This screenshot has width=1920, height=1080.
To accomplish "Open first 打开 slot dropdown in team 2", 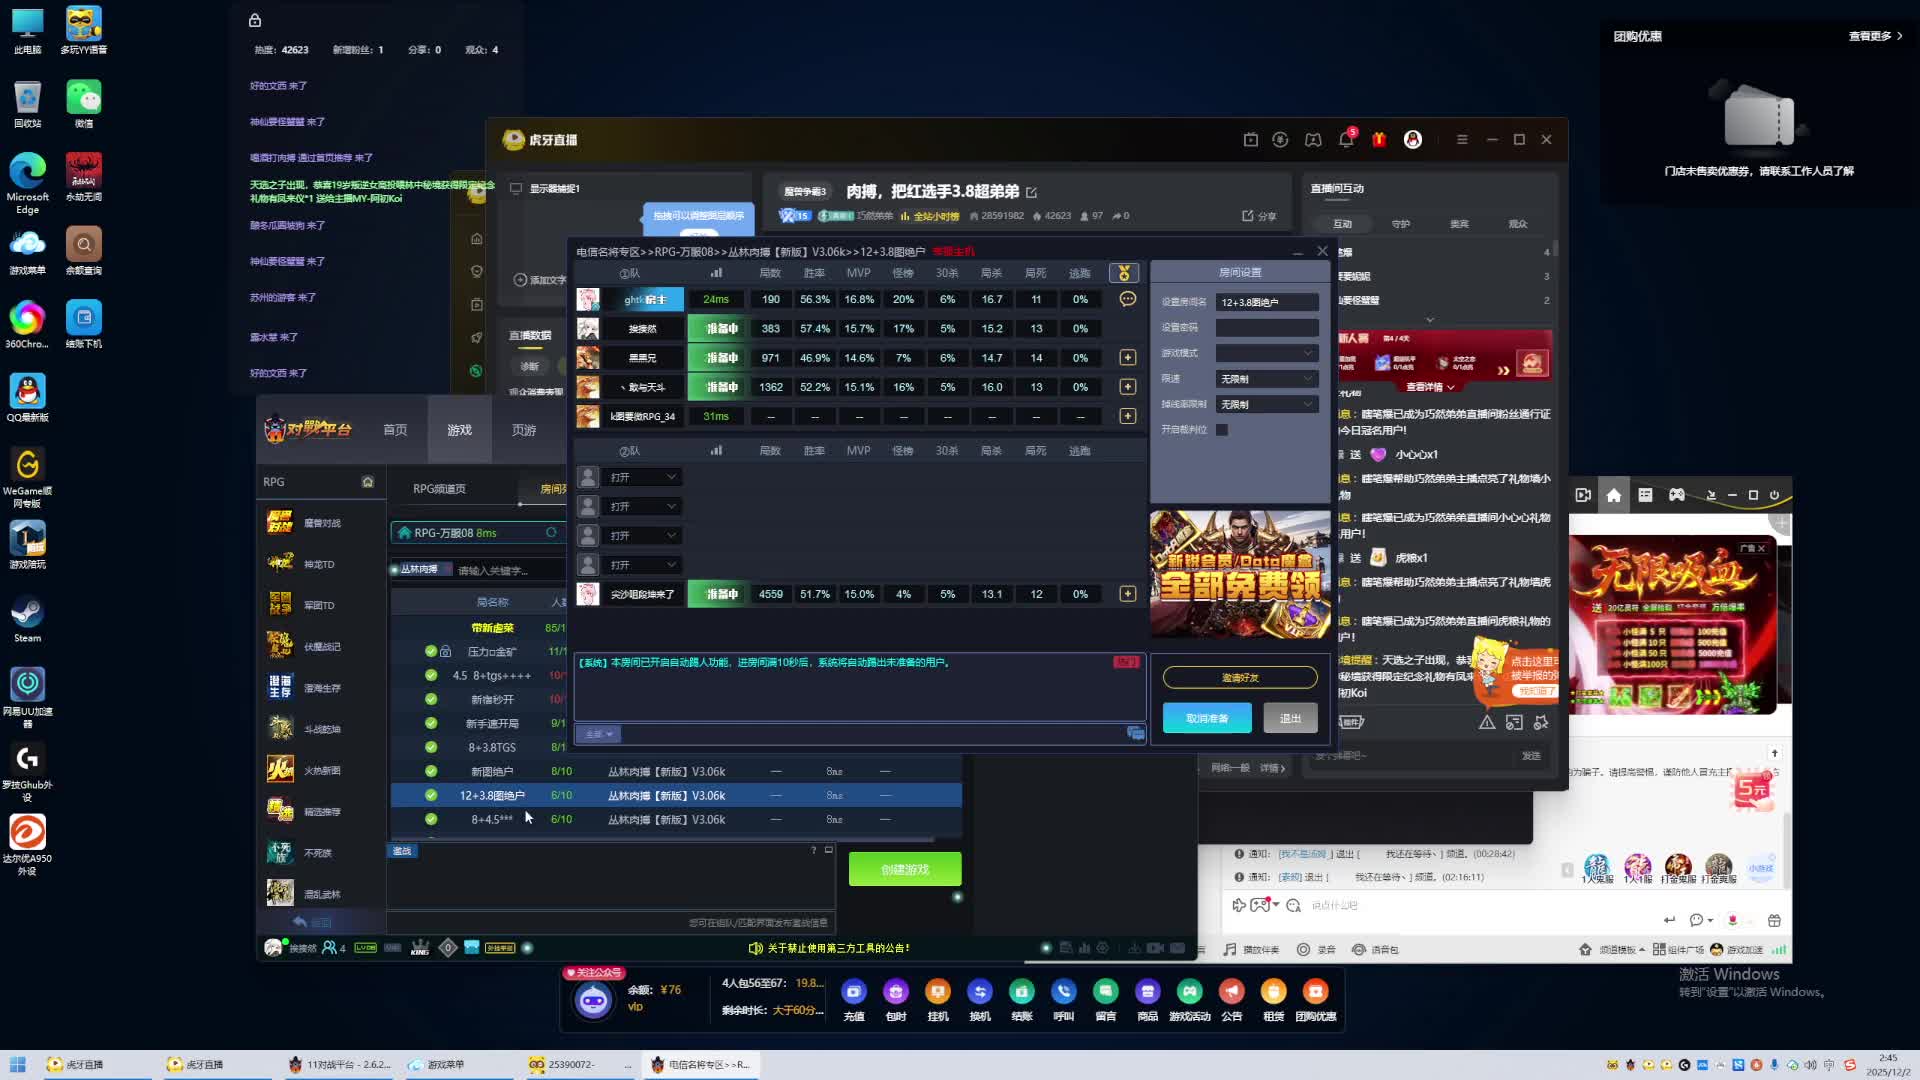I will point(643,477).
